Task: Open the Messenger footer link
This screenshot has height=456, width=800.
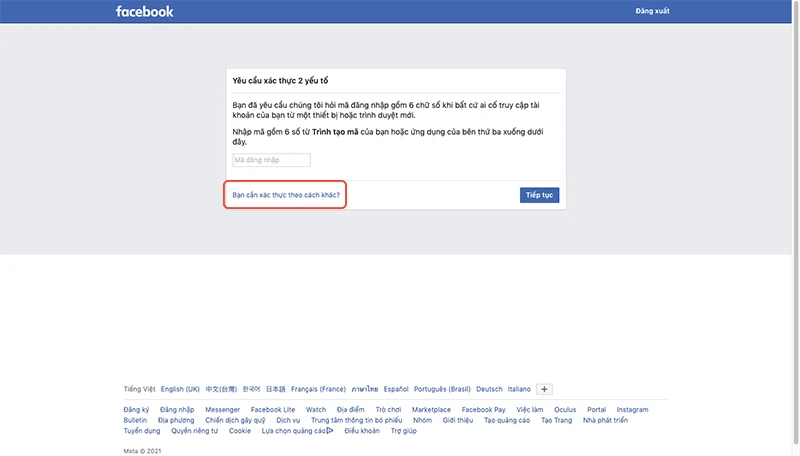Action: 222,410
